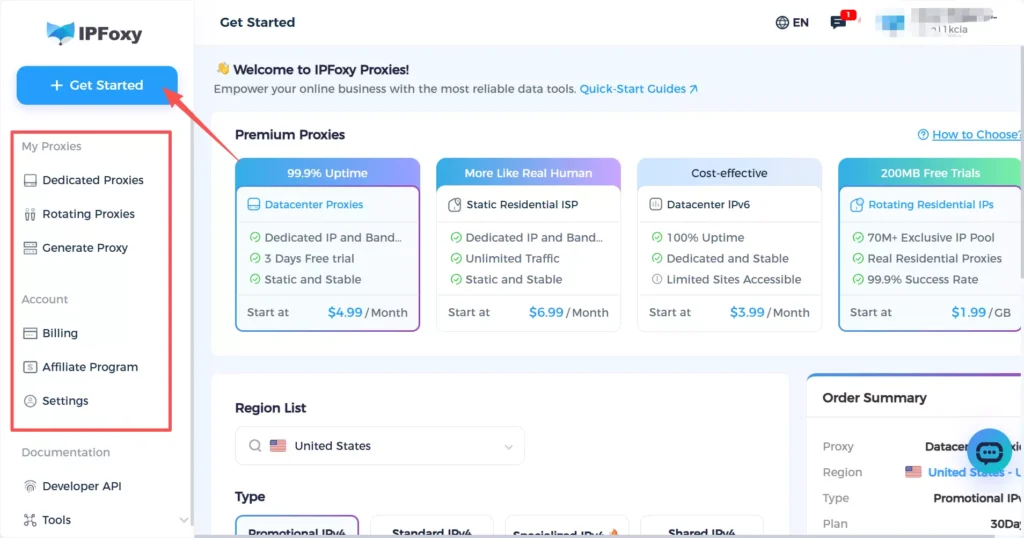Viewport: 1024px width, 538px height.
Task: Click the Generate Proxy sidebar icon
Action: (30, 248)
